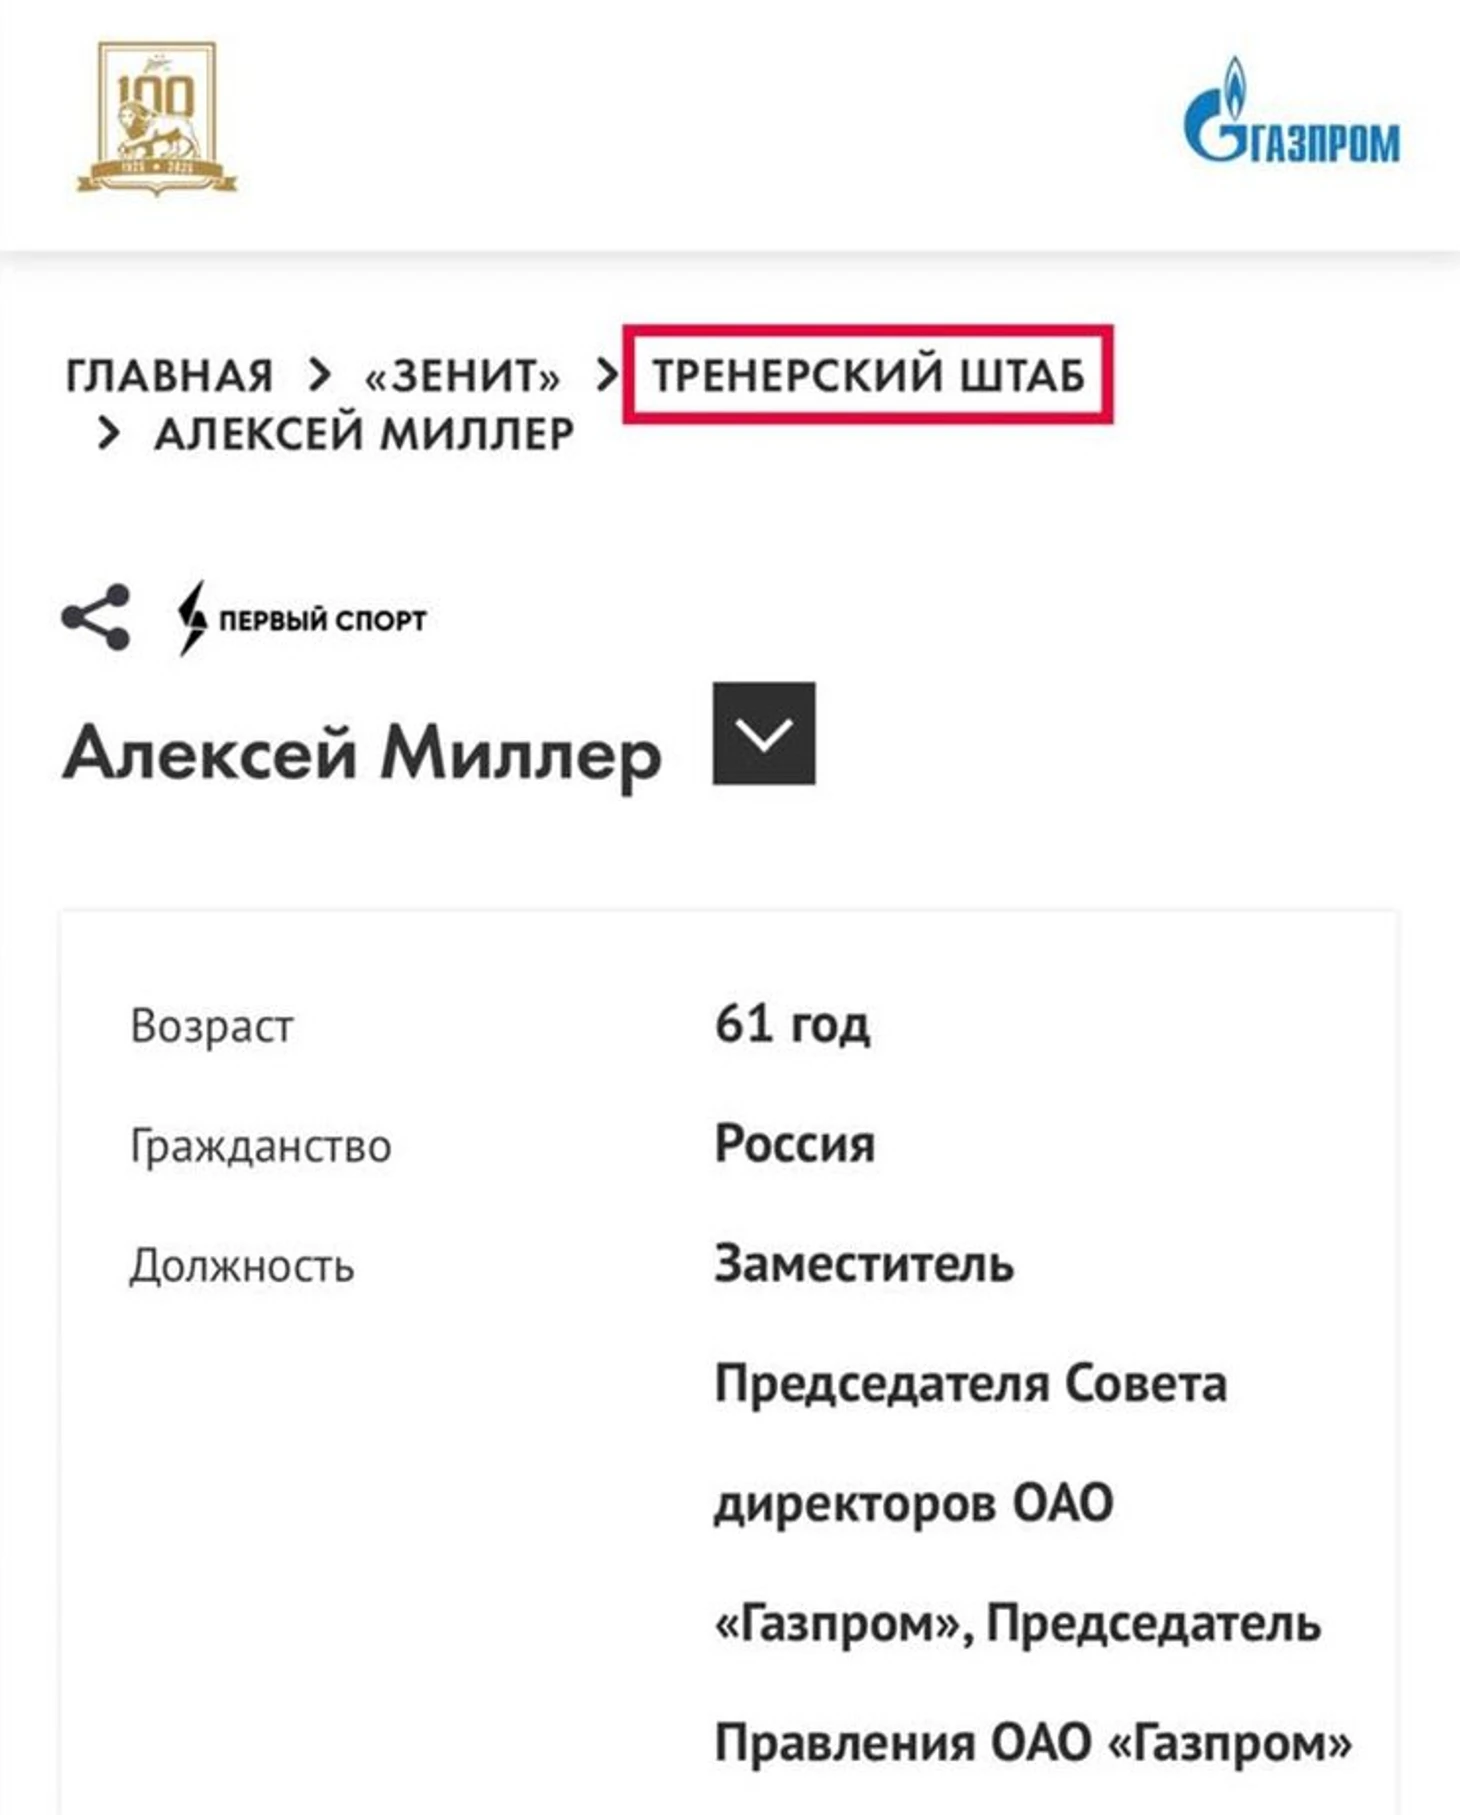
Task: Click the Гражданство field label
Action: tap(260, 1146)
